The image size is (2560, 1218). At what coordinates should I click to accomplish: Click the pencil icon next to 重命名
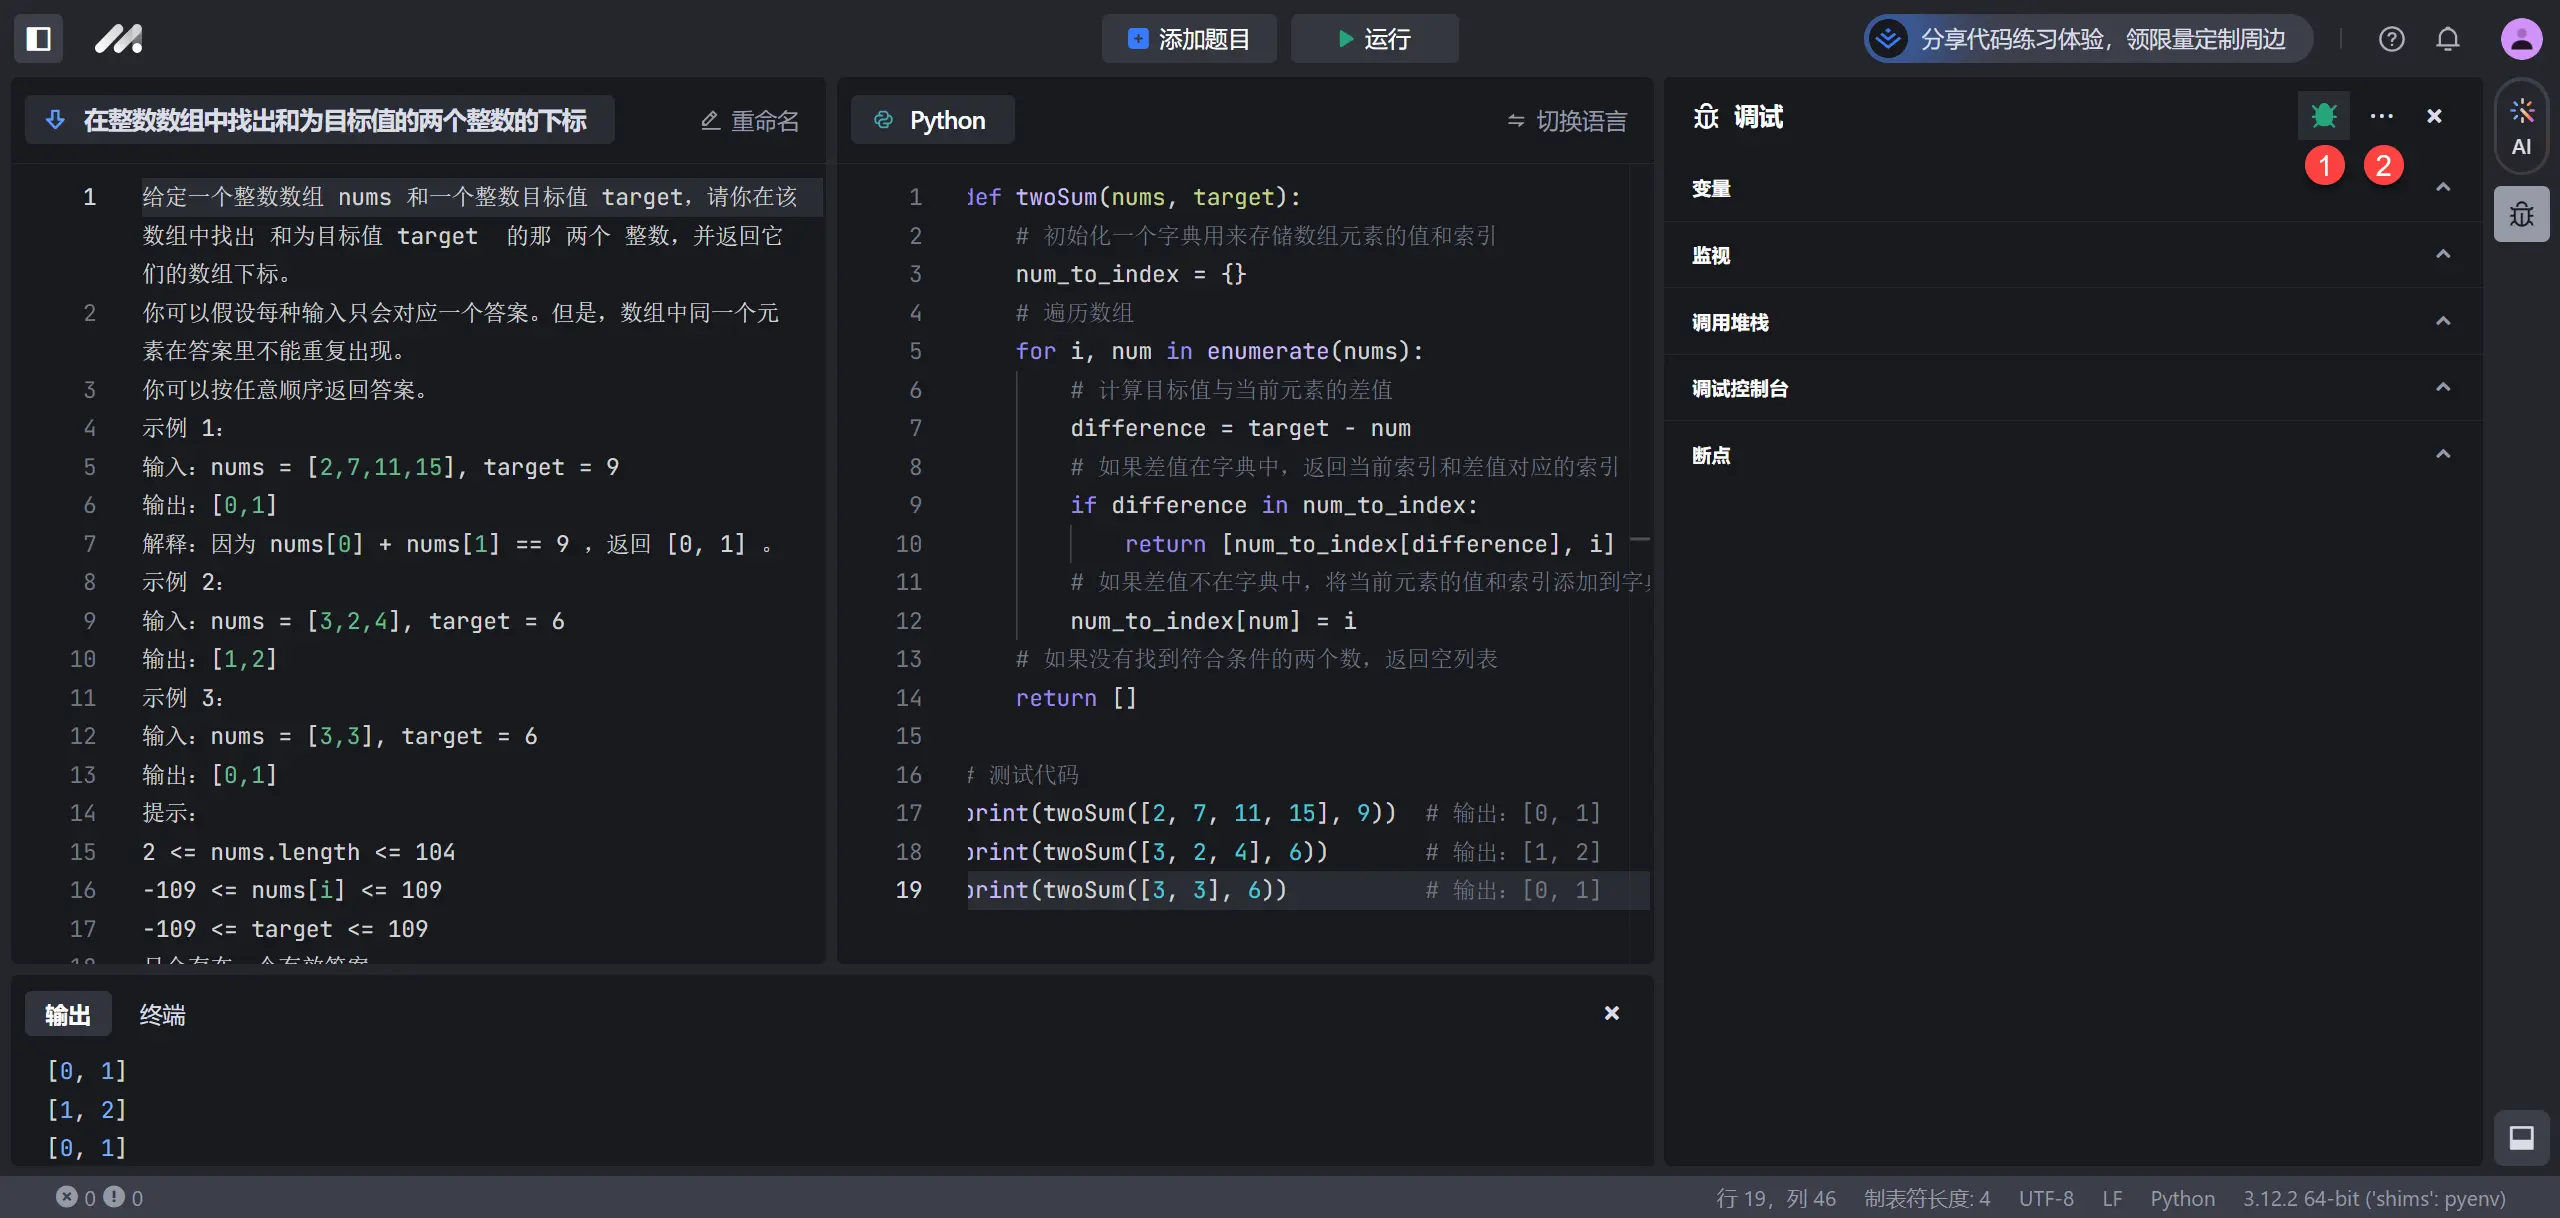[x=711, y=121]
